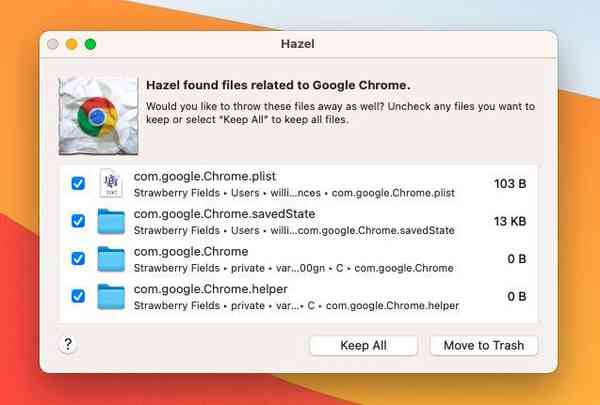The image size is (600, 405).
Task: Click the 103 B file size
Action: tap(509, 184)
